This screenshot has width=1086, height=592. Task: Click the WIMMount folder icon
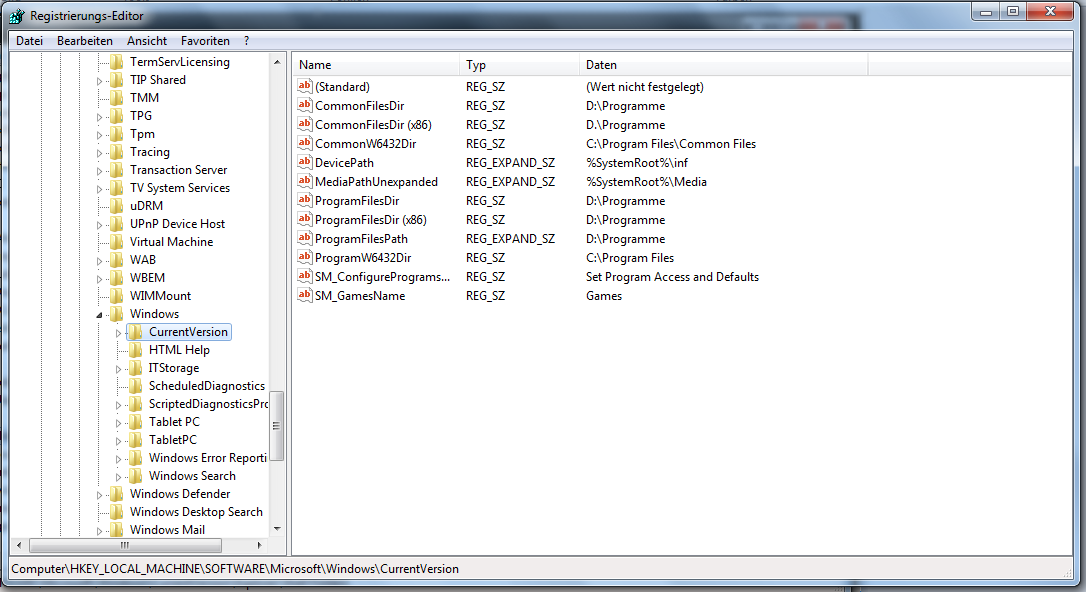coord(117,296)
